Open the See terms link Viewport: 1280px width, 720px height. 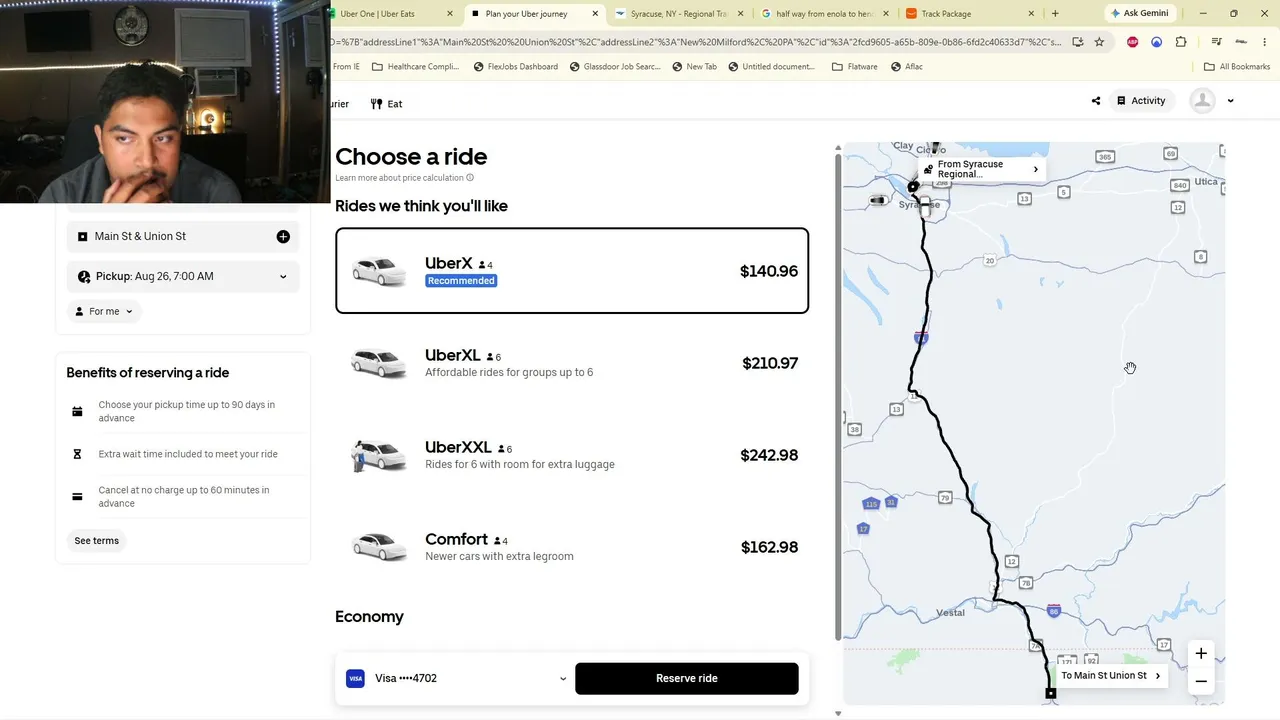(97, 541)
